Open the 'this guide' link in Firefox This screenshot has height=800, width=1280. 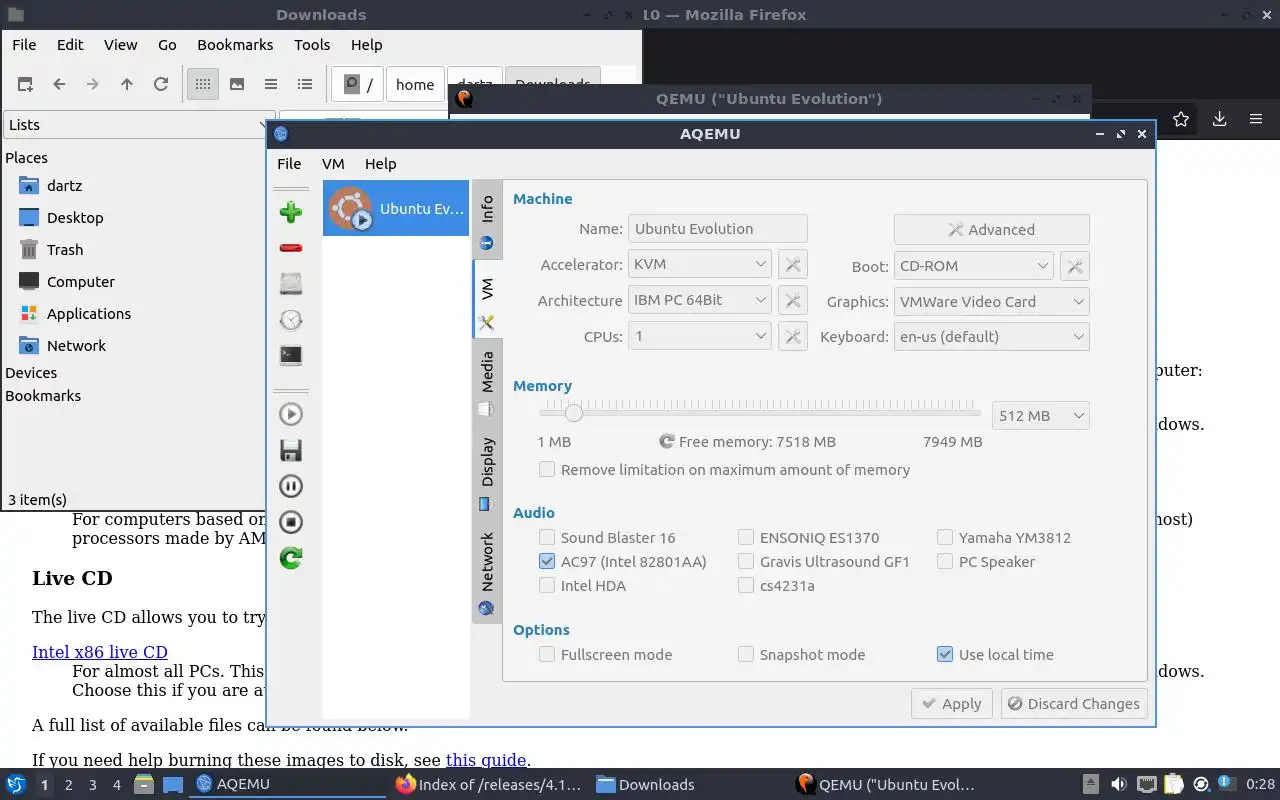coord(486,760)
